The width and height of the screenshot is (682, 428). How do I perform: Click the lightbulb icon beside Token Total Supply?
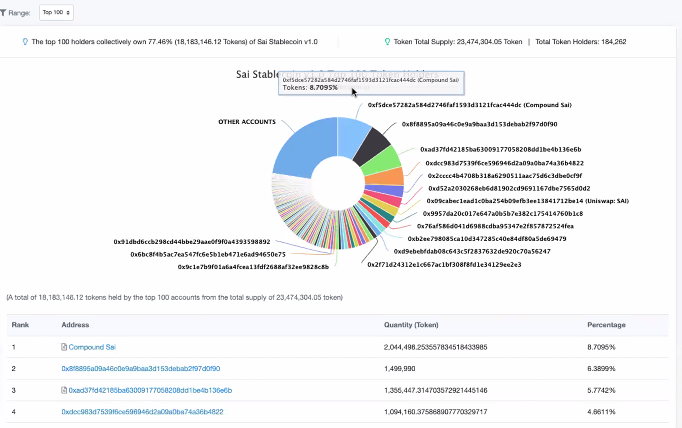[387, 42]
